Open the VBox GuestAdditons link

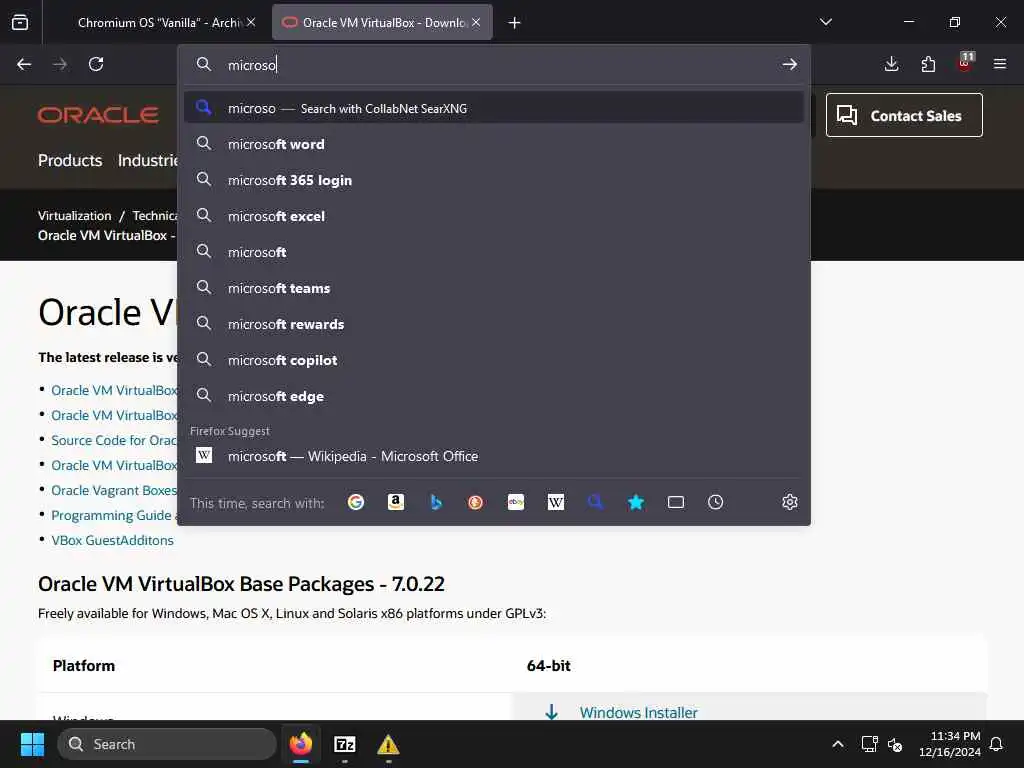pos(112,540)
